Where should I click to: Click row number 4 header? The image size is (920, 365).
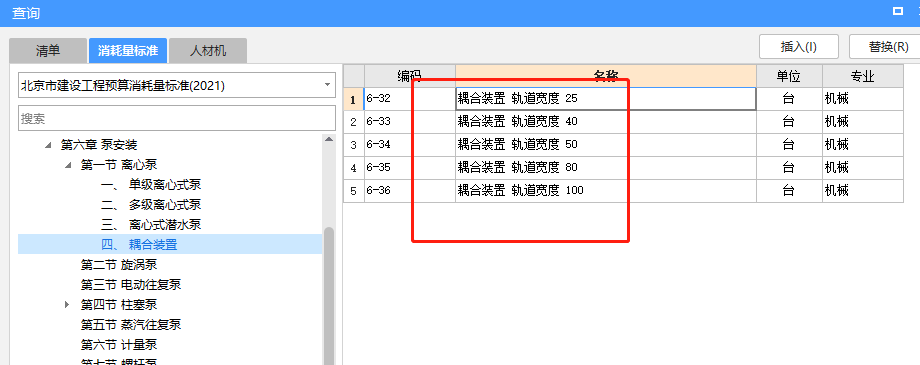coord(353,167)
